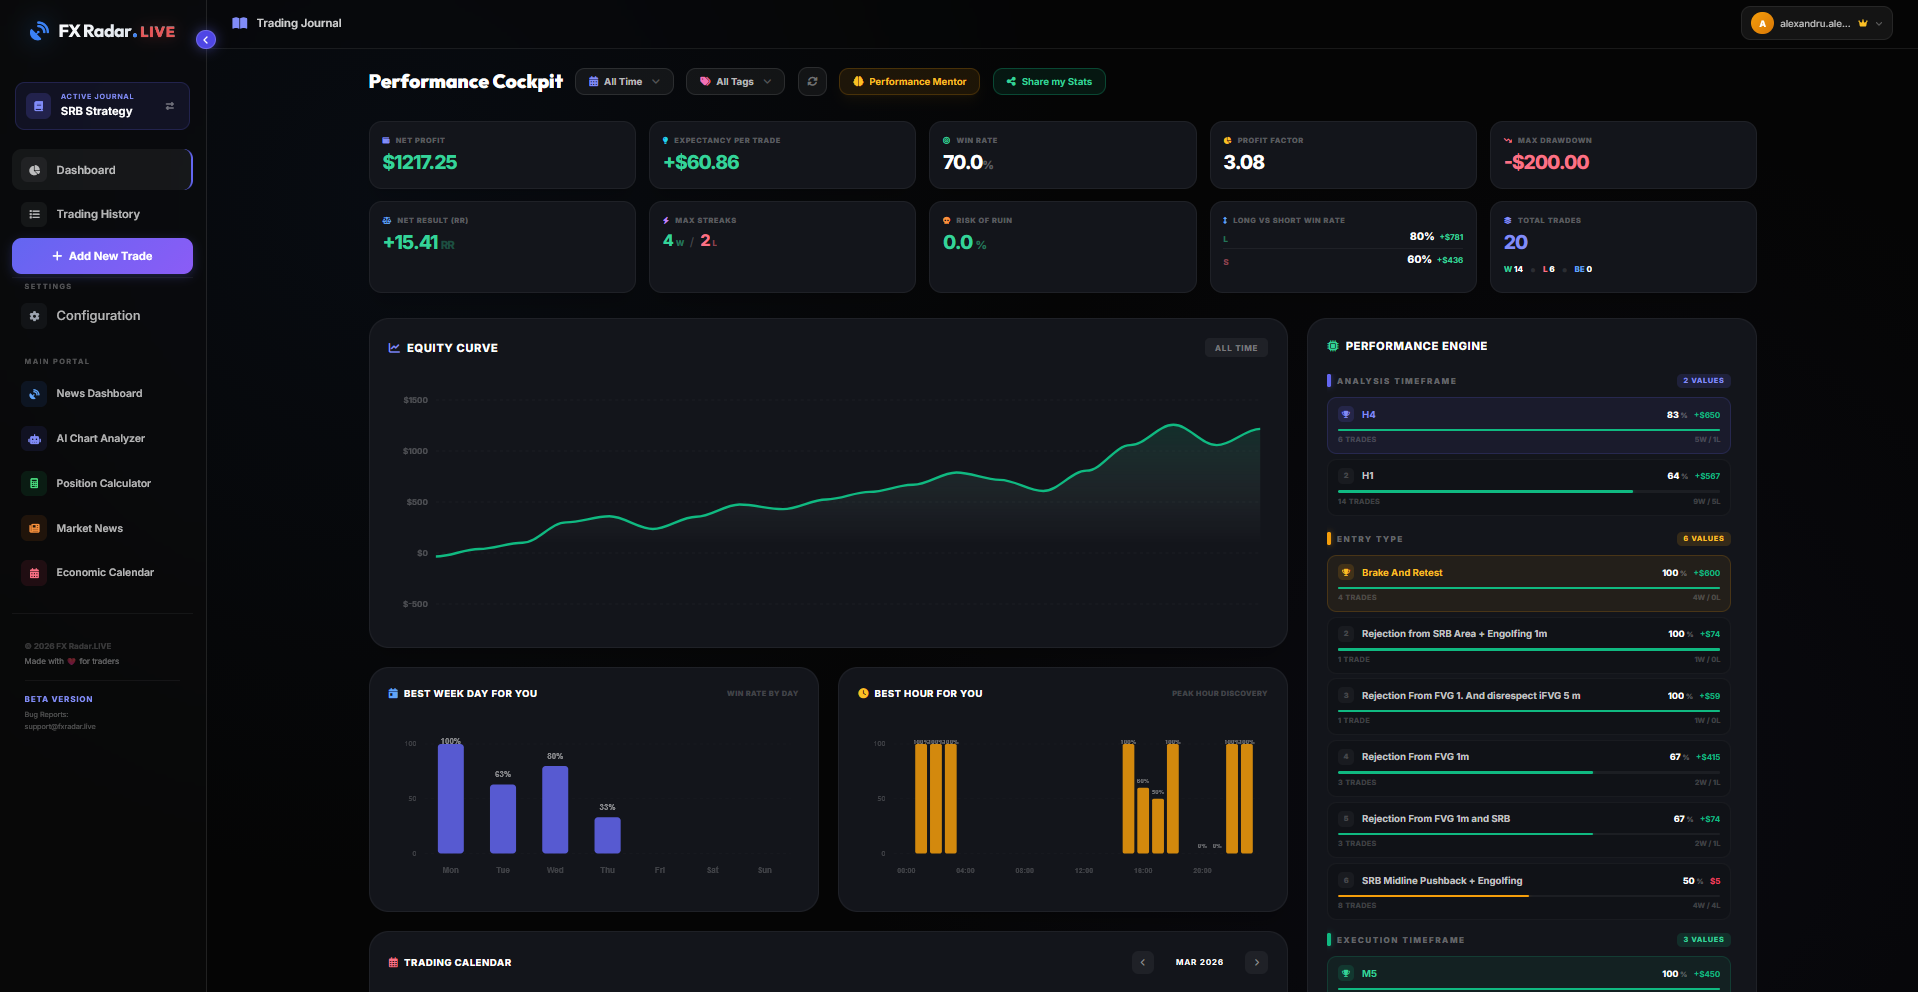
Task: Open the Economic Calendar
Action: pyautogui.click(x=105, y=572)
